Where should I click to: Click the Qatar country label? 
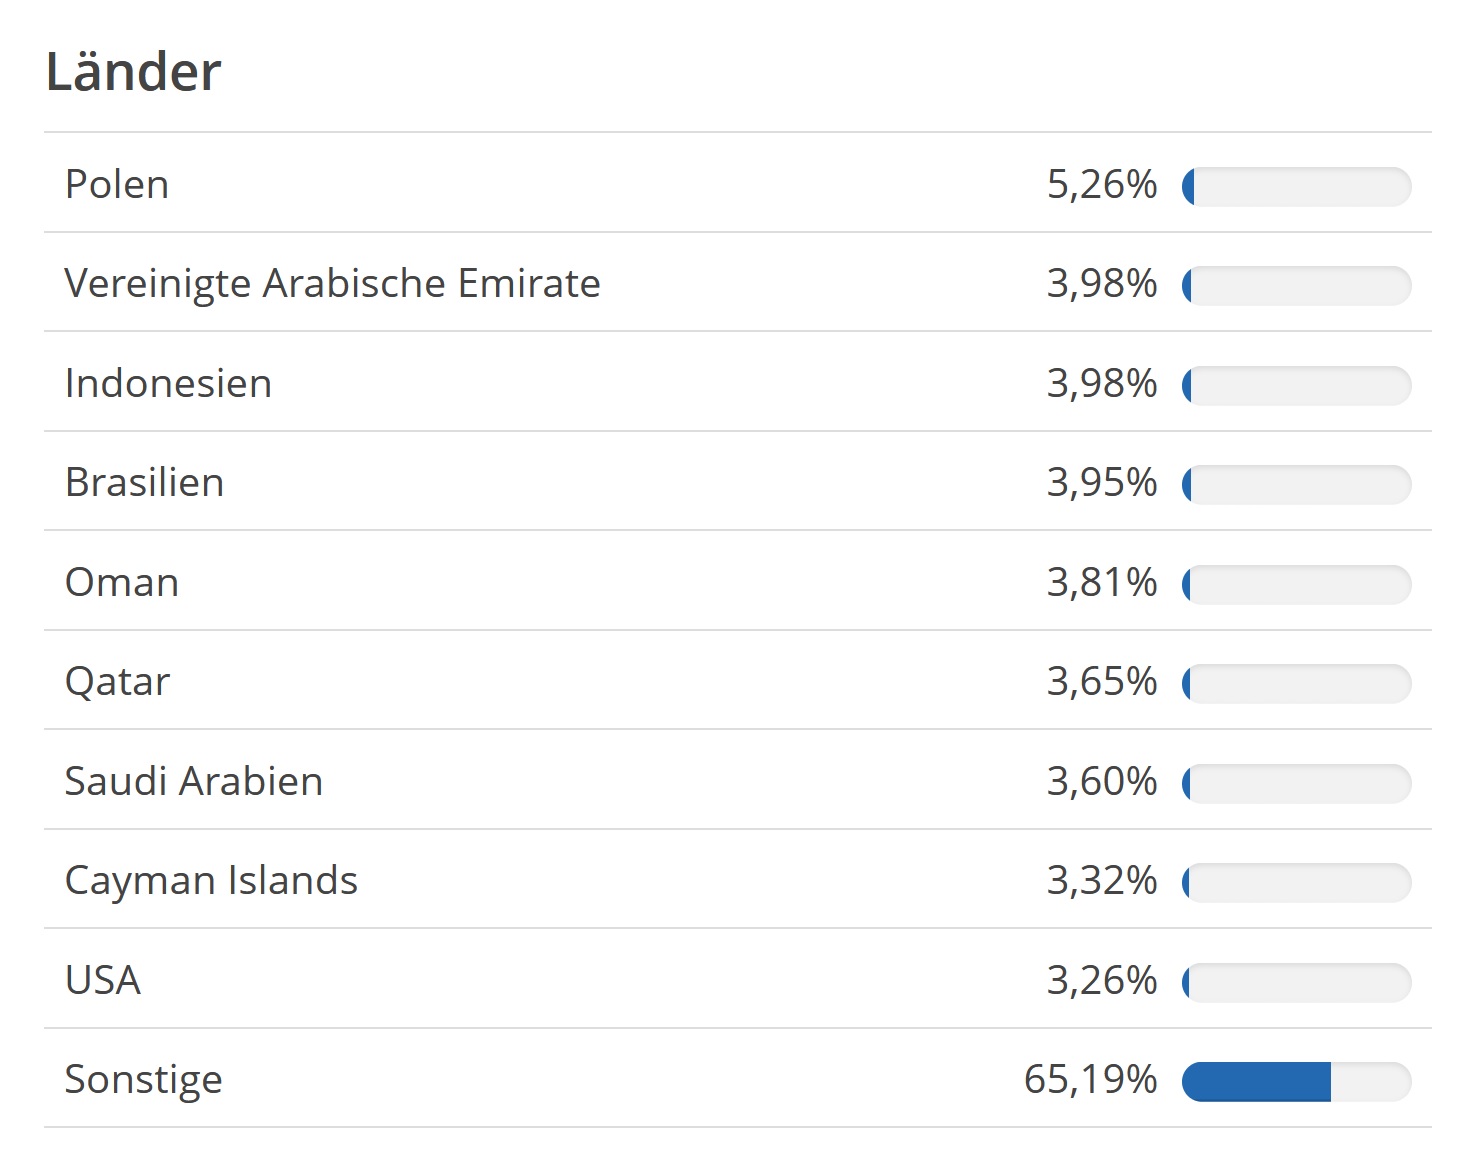[117, 682]
